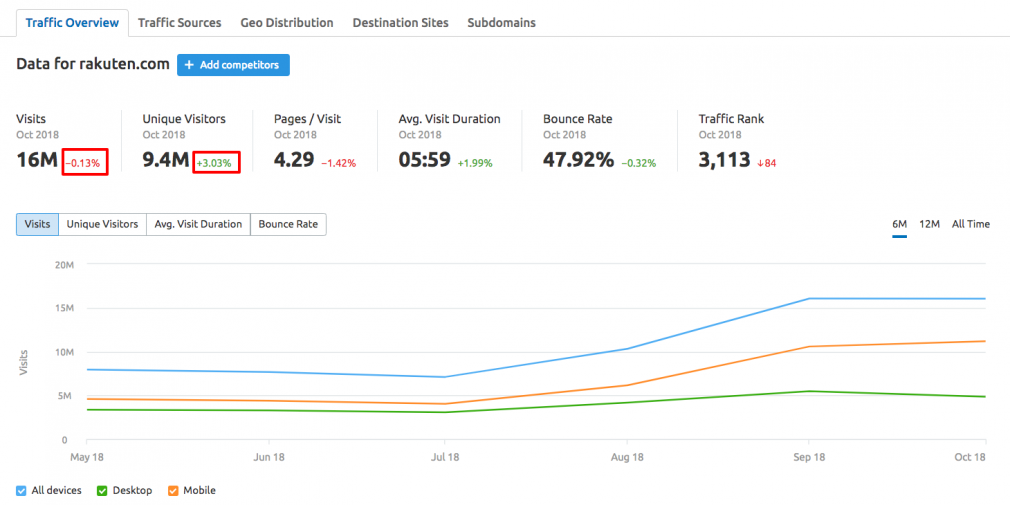1010x505 pixels.
Task: Click the red down arrow beside Traffic Rank
Action: pyautogui.click(x=760, y=164)
